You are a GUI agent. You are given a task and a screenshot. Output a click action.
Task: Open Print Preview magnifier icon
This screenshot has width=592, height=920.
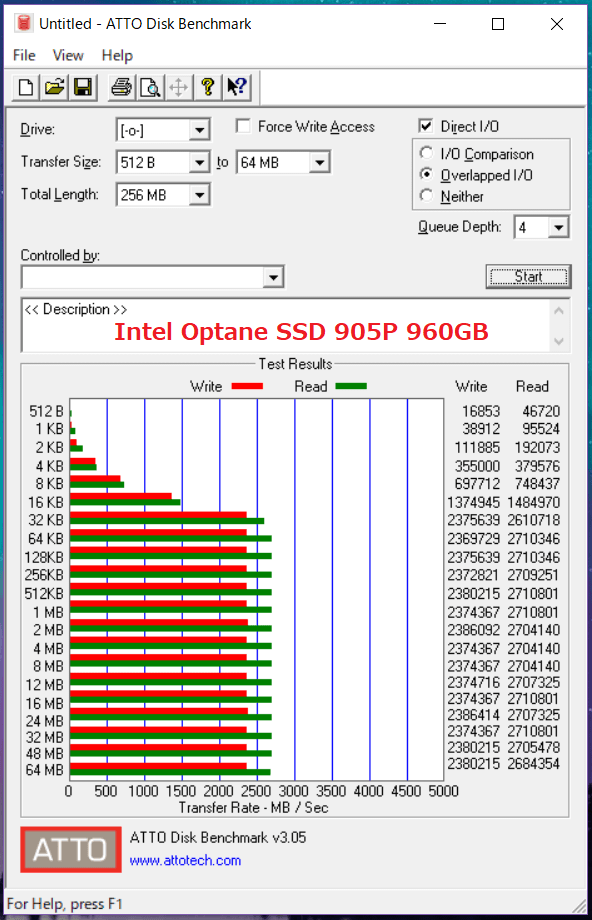pos(150,88)
